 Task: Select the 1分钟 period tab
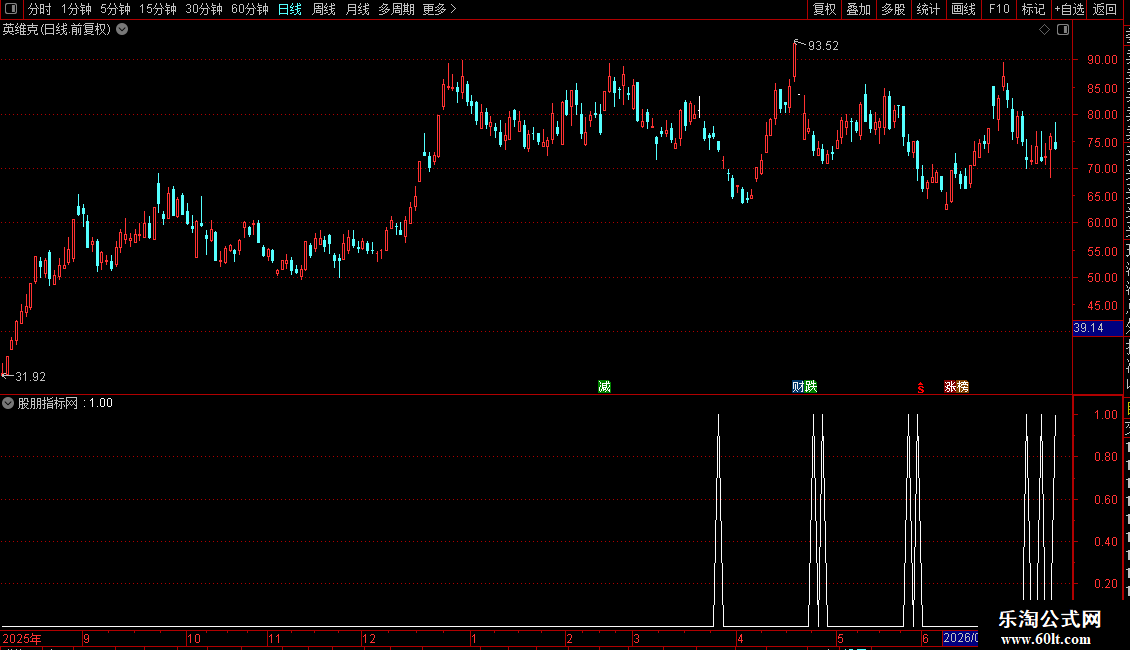point(76,9)
